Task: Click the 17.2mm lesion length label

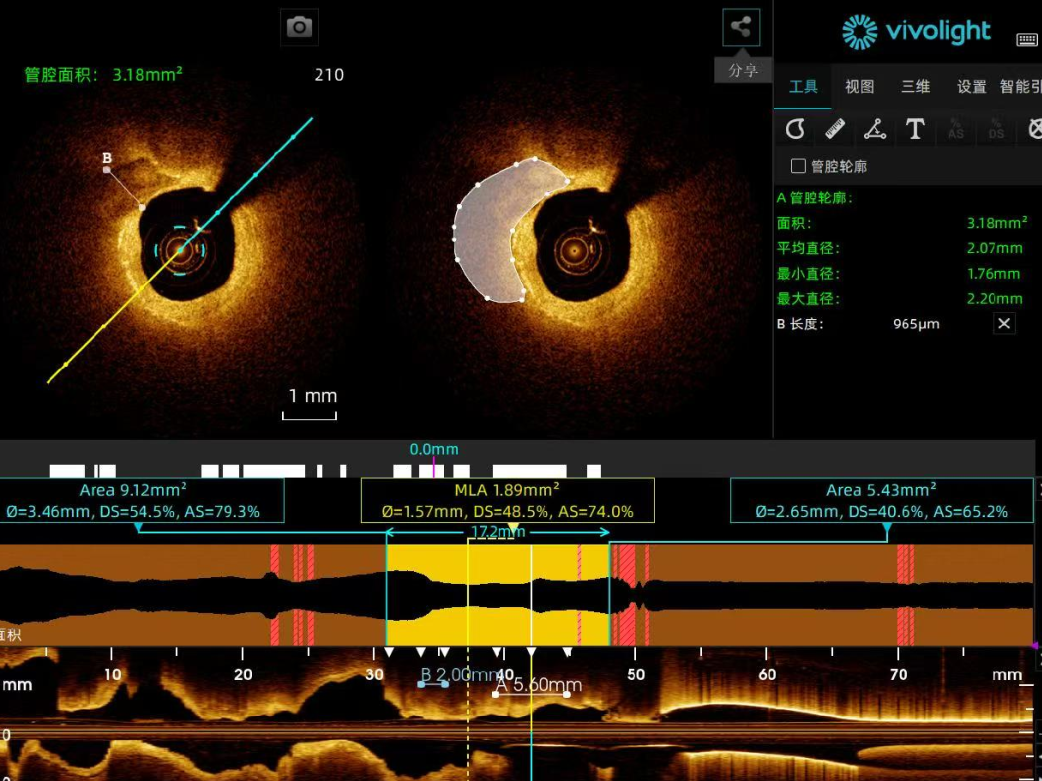Action: coord(497,532)
